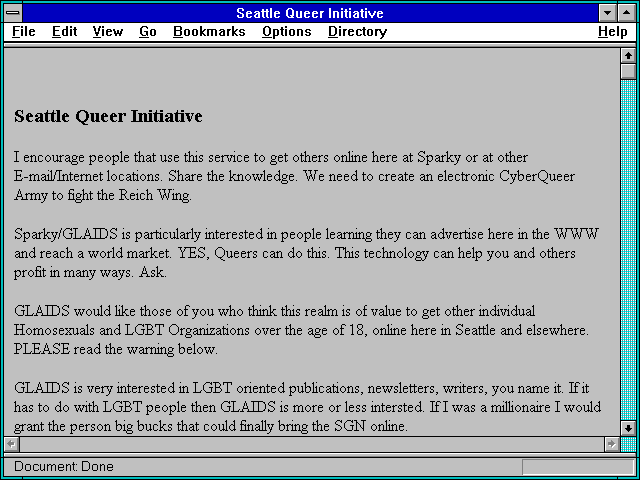
Task: Click the vertical scrollbar thumb
Action: click(x=628, y=71)
